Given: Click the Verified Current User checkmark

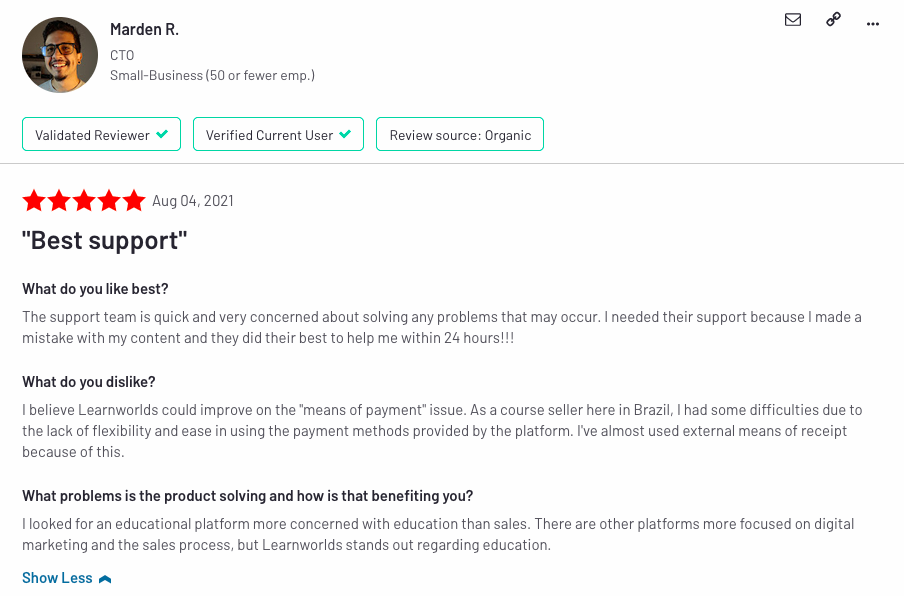Looking at the screenshot, I should point(345,134).
